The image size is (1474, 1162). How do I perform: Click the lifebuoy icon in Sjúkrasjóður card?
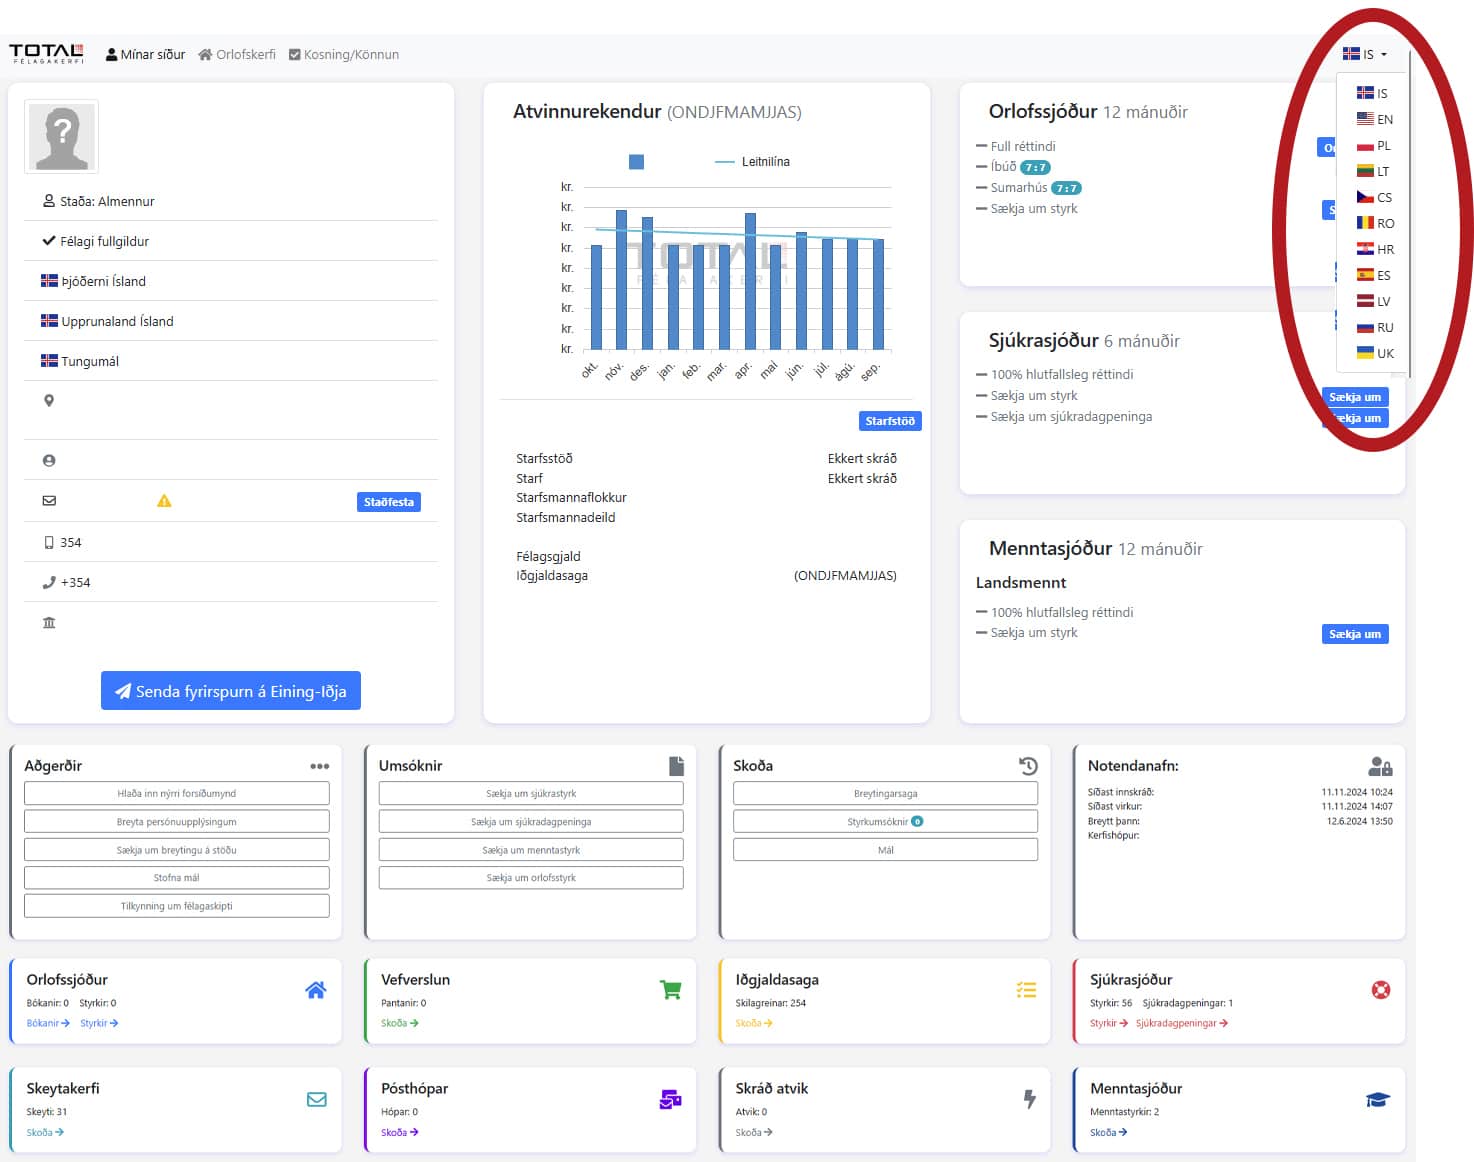(1380, 990)
